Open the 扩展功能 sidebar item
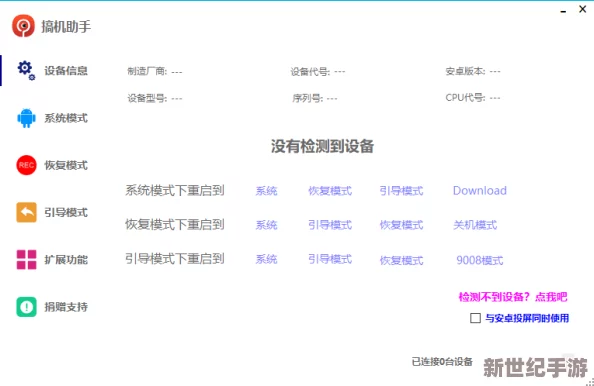Image resolution: width=594 pixels, height=386 pixels. (66, 259)
